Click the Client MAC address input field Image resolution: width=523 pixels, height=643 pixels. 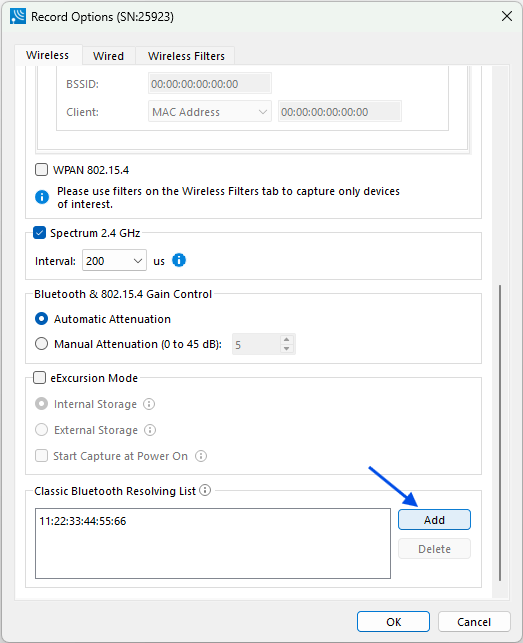pyautogui.click(x=340, y=112)
